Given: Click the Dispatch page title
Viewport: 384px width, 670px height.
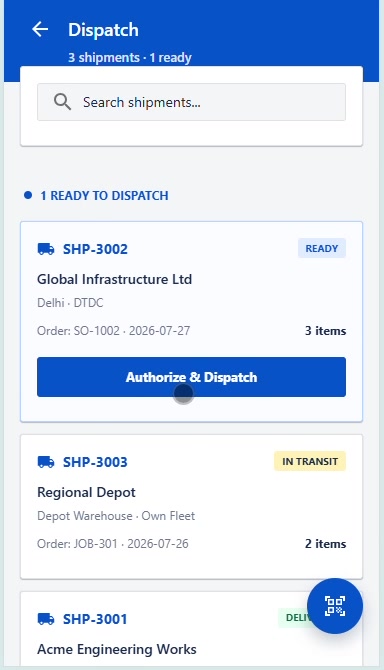Looking at the screenshot, I should [x=103, y=30].
